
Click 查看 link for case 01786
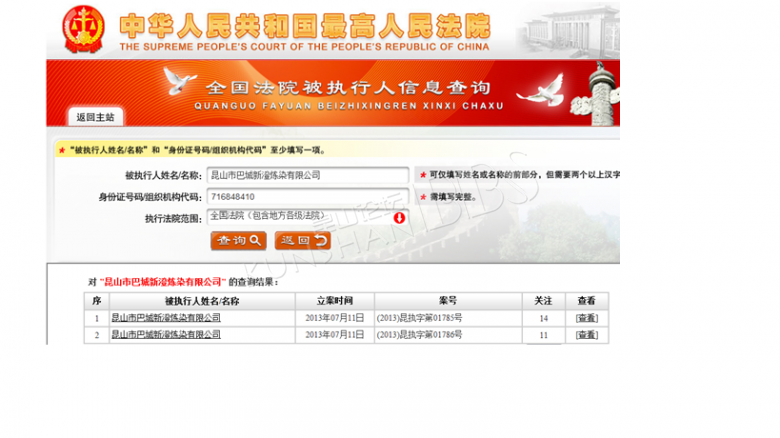click(x=586, y=335)
